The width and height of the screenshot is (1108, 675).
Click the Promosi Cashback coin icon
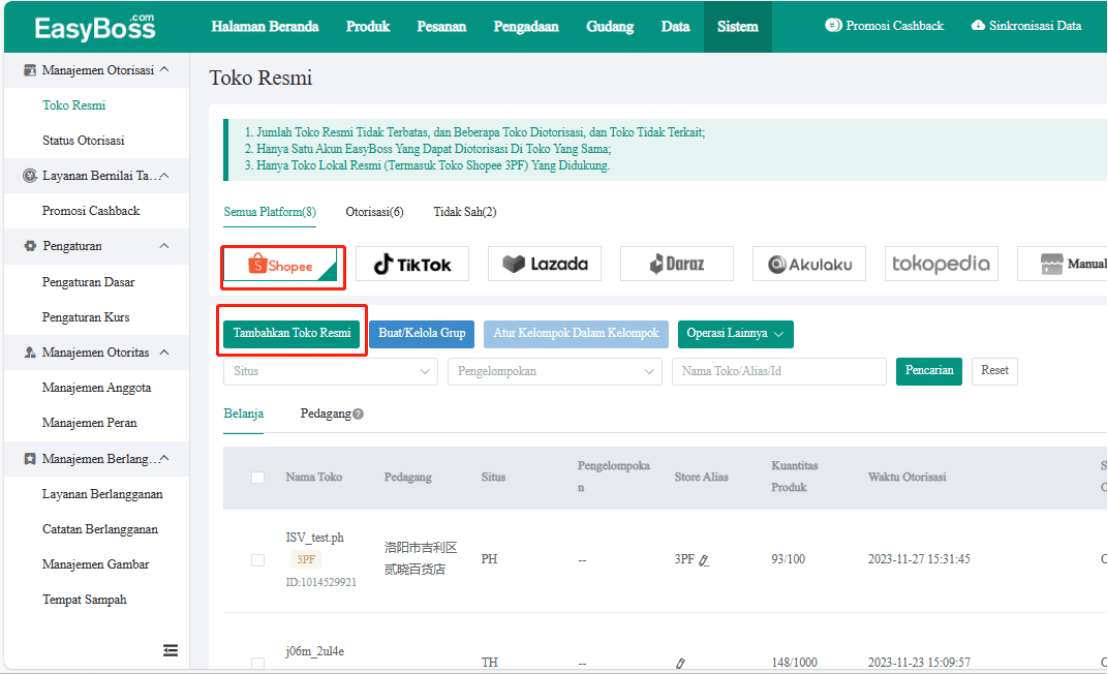click(833, 25)
